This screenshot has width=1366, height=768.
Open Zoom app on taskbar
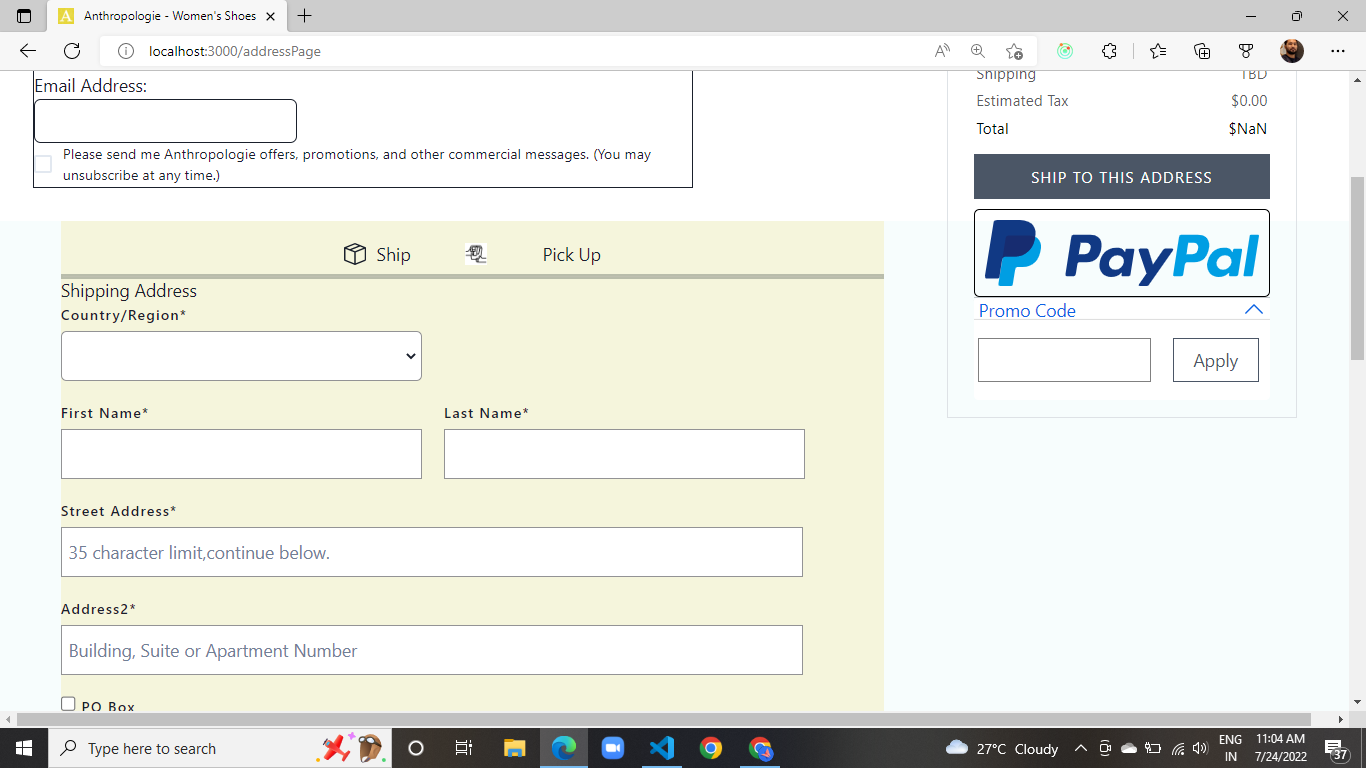click(612, 748)
